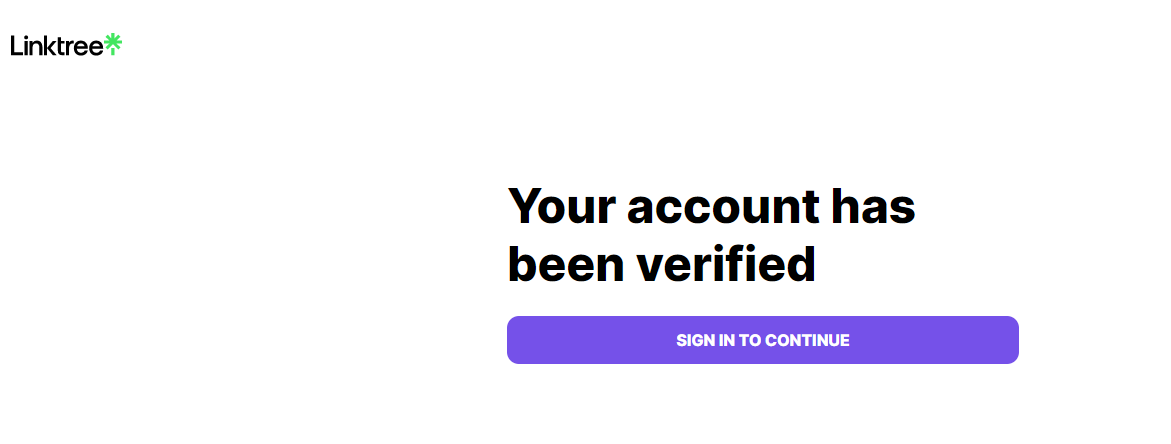Click the word "verified" in heading

pyautogui.click(x=727, y=264)
